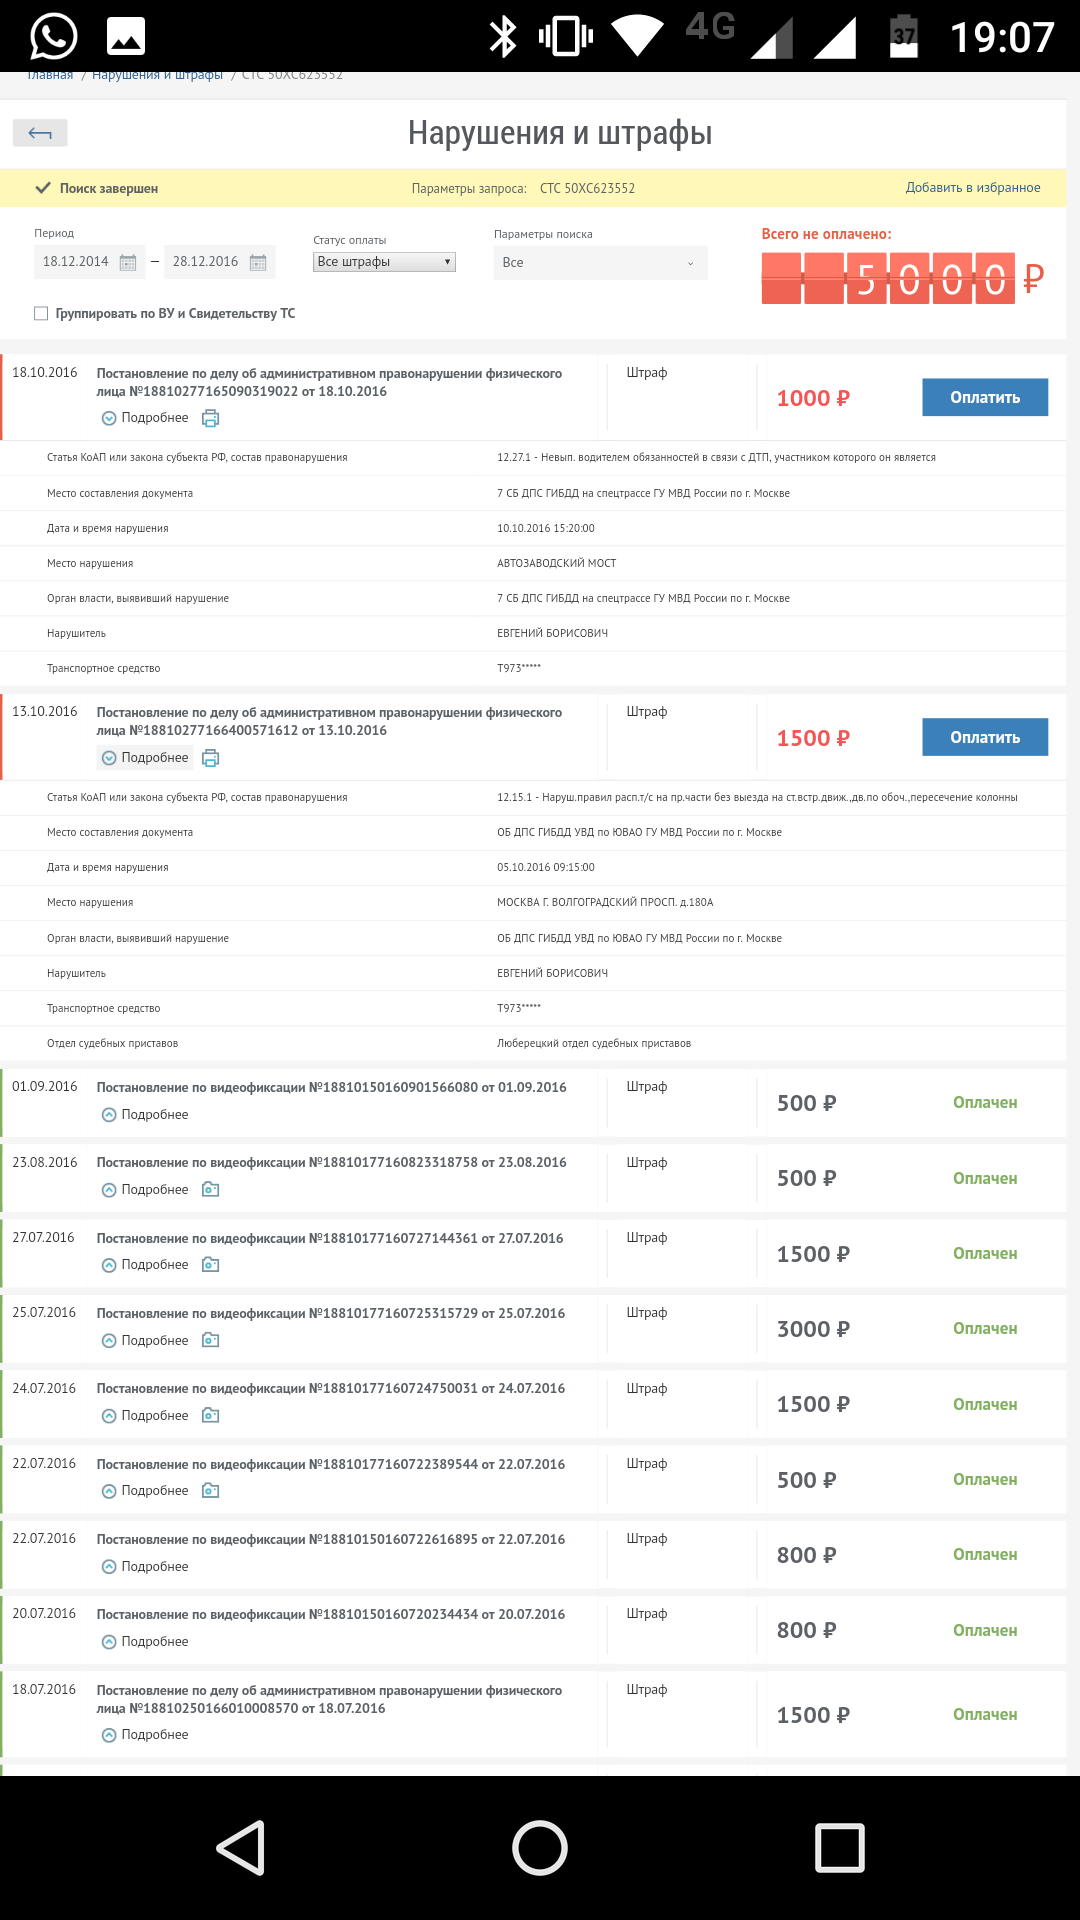Click the start date field 18.12.2014
Image resolution: width=1080 pixels, height=1920 pixels.
76,262
